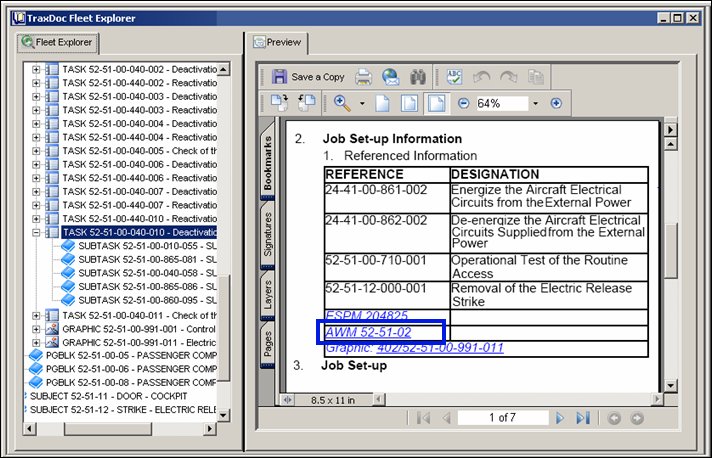Open the Bookmarks side panel tab

267,161
